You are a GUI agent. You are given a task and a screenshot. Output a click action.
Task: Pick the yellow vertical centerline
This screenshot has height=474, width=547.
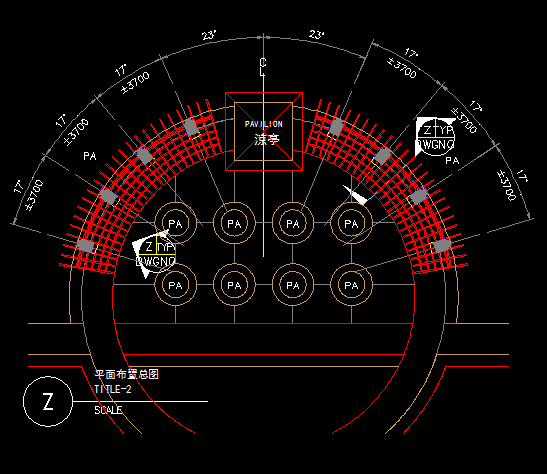click(263, 166)
